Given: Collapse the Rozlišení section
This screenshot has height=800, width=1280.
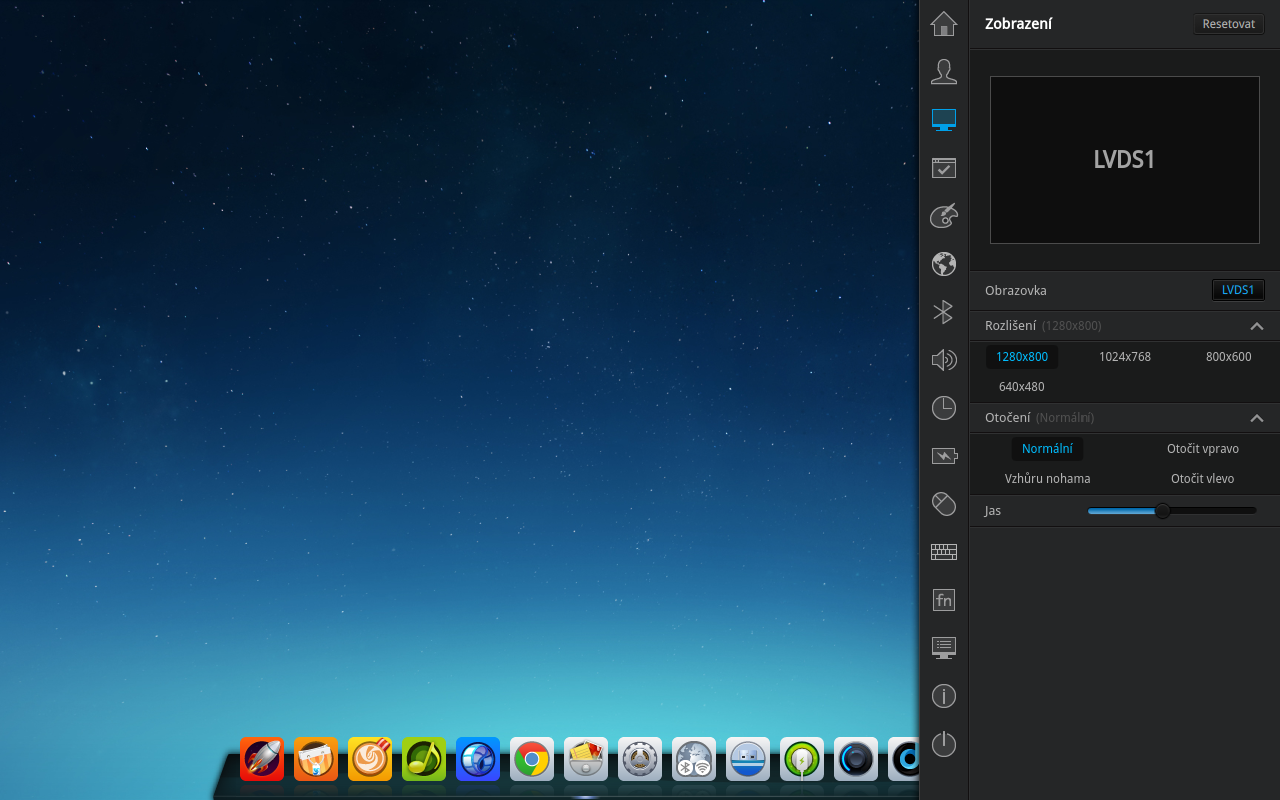Looking at the screenshot, I should tap(1257, 325).
